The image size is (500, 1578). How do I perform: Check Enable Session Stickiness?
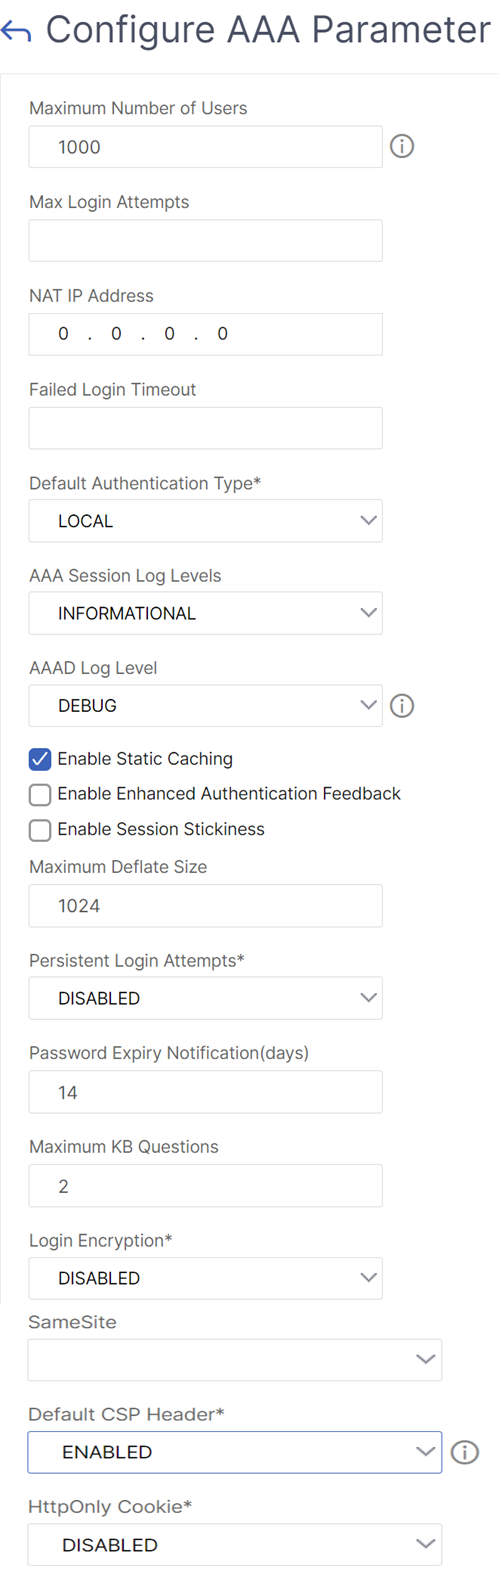(x=40, y=830)
